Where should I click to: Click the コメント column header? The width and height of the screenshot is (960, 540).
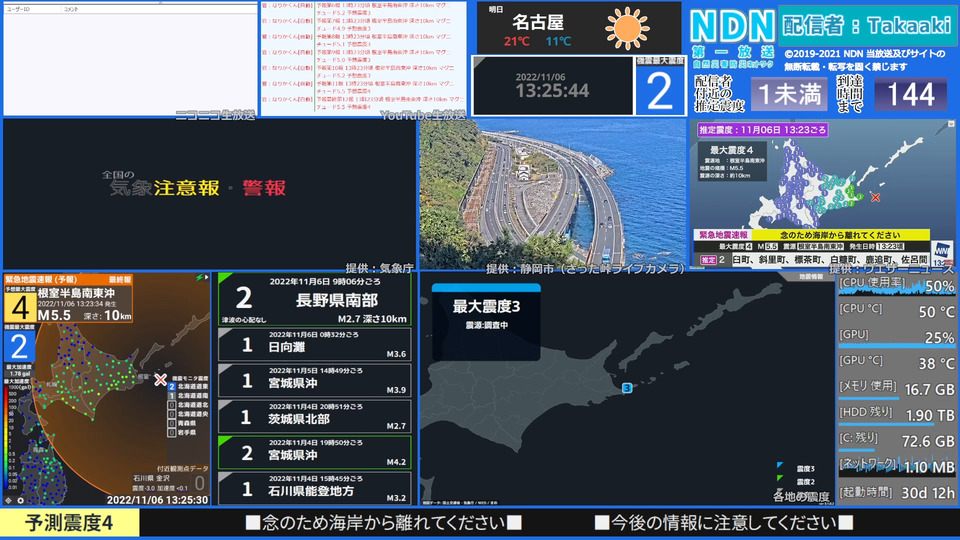[x=71, y=9]
